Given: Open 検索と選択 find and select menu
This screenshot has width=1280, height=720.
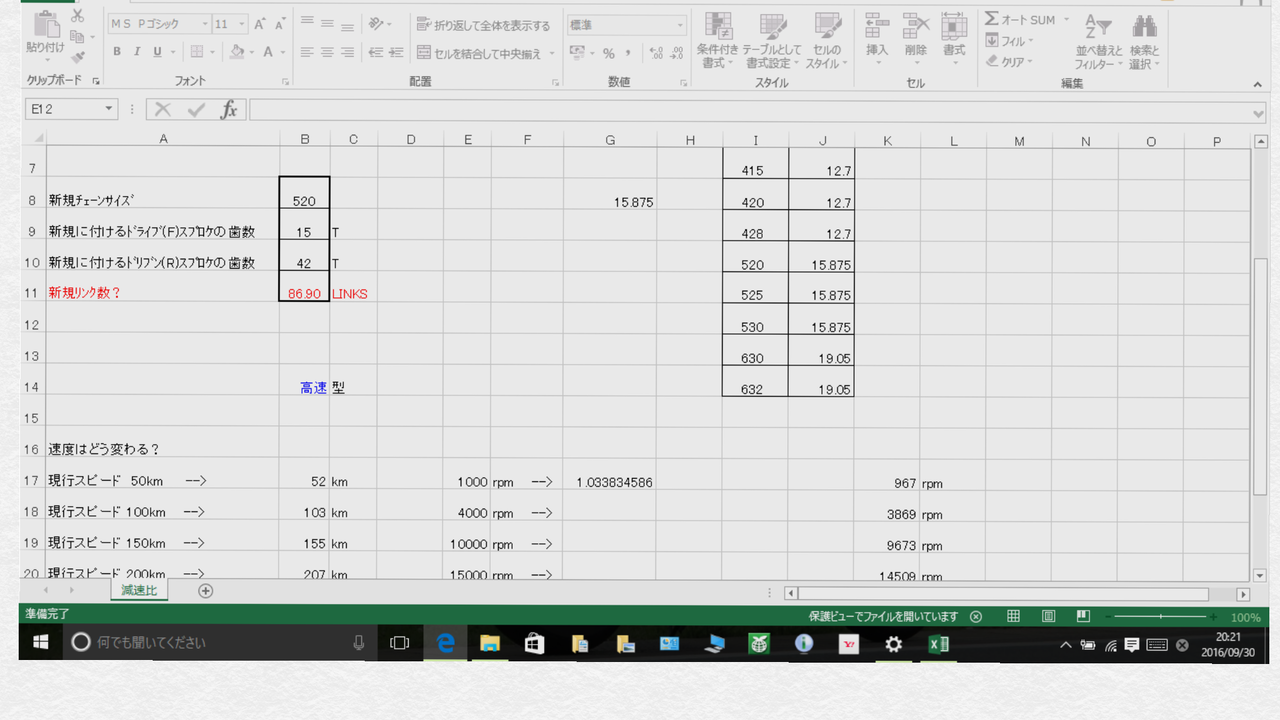Looking at the screenshot, I should [x=1145, y=41].
